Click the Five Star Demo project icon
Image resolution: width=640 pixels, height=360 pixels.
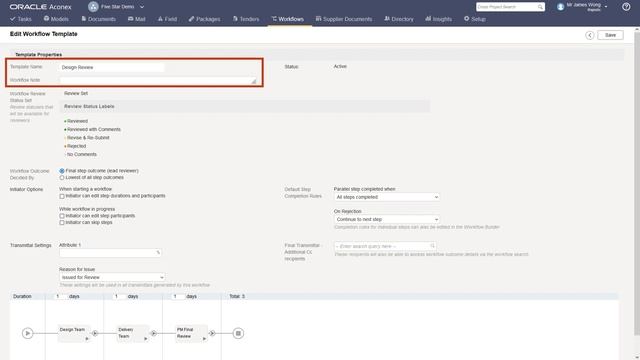[93, 7]
